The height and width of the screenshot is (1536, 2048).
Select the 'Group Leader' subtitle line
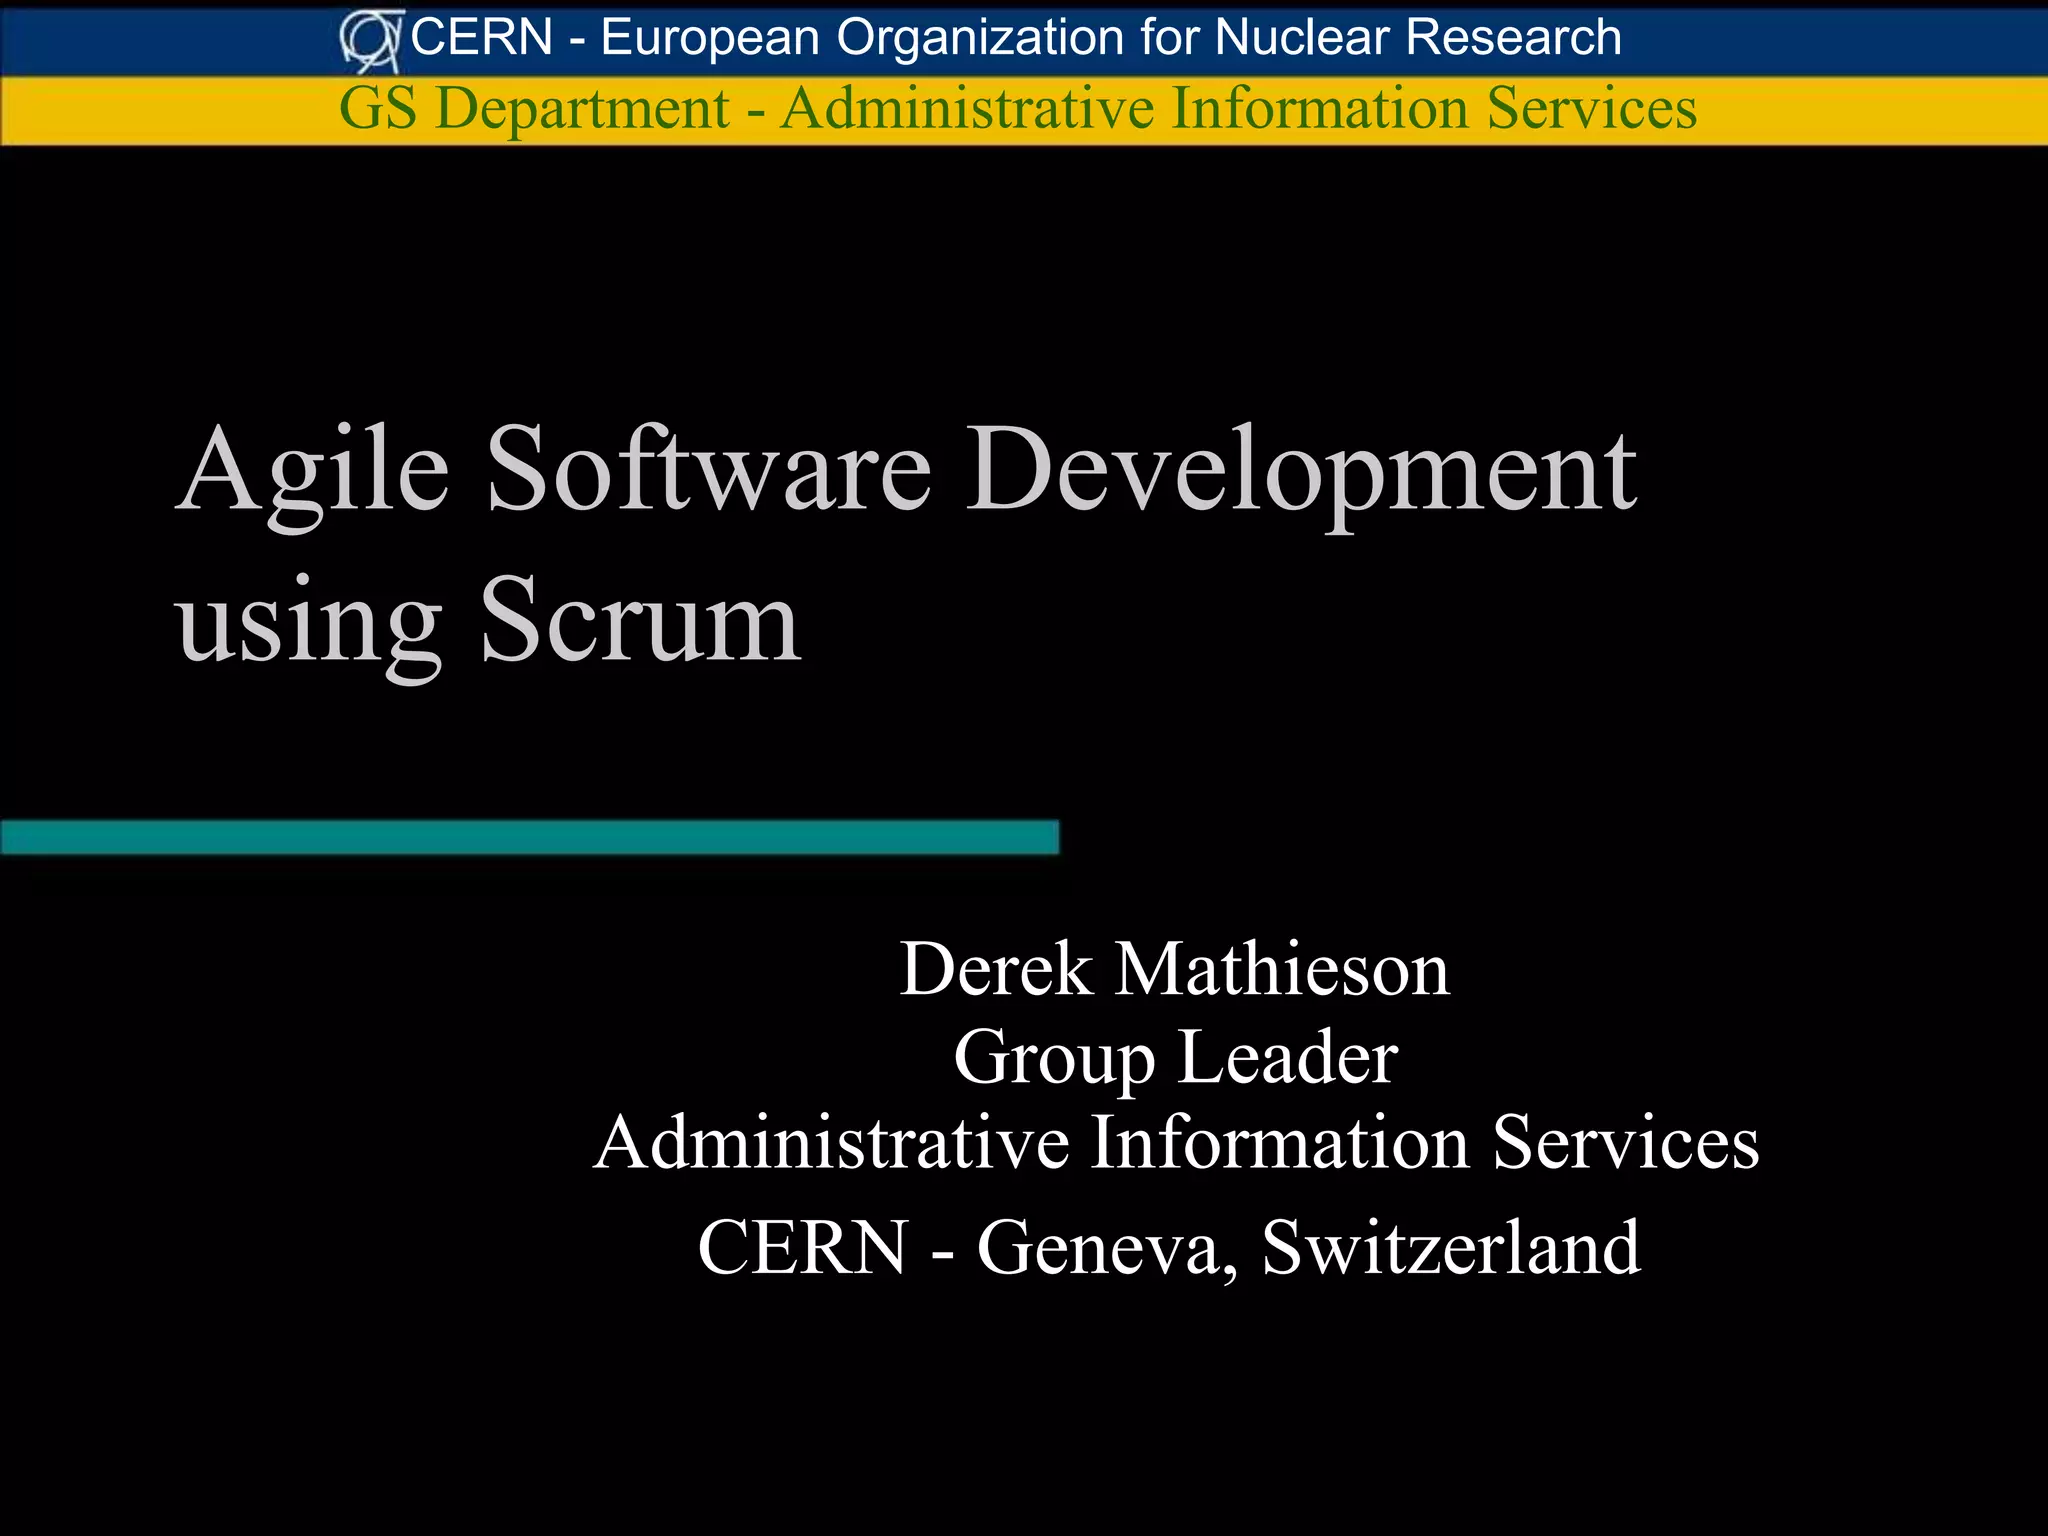click(1175, 1057)
